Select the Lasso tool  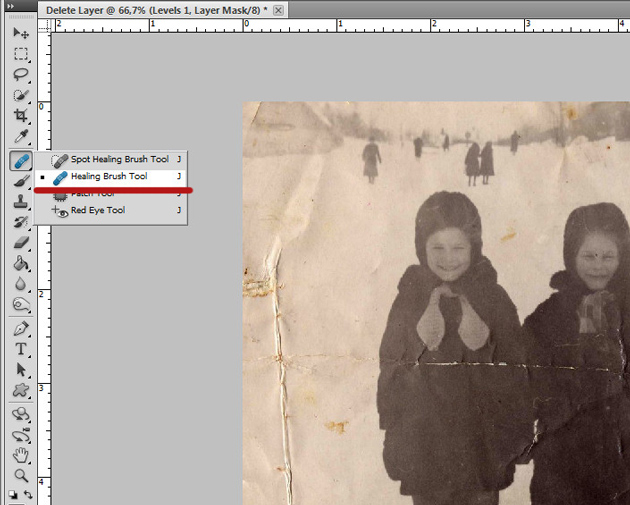pyautogui.click(x=20, y=75)
